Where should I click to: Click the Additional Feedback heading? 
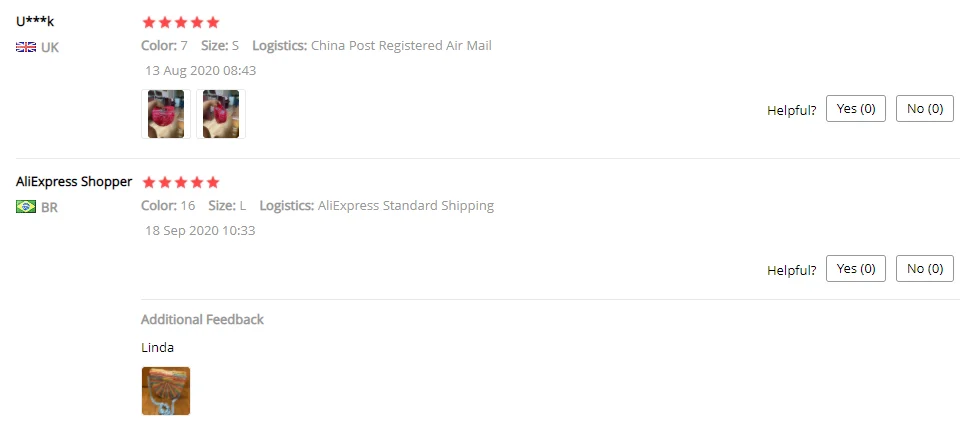pyautogui.click(x=202, y=320)
